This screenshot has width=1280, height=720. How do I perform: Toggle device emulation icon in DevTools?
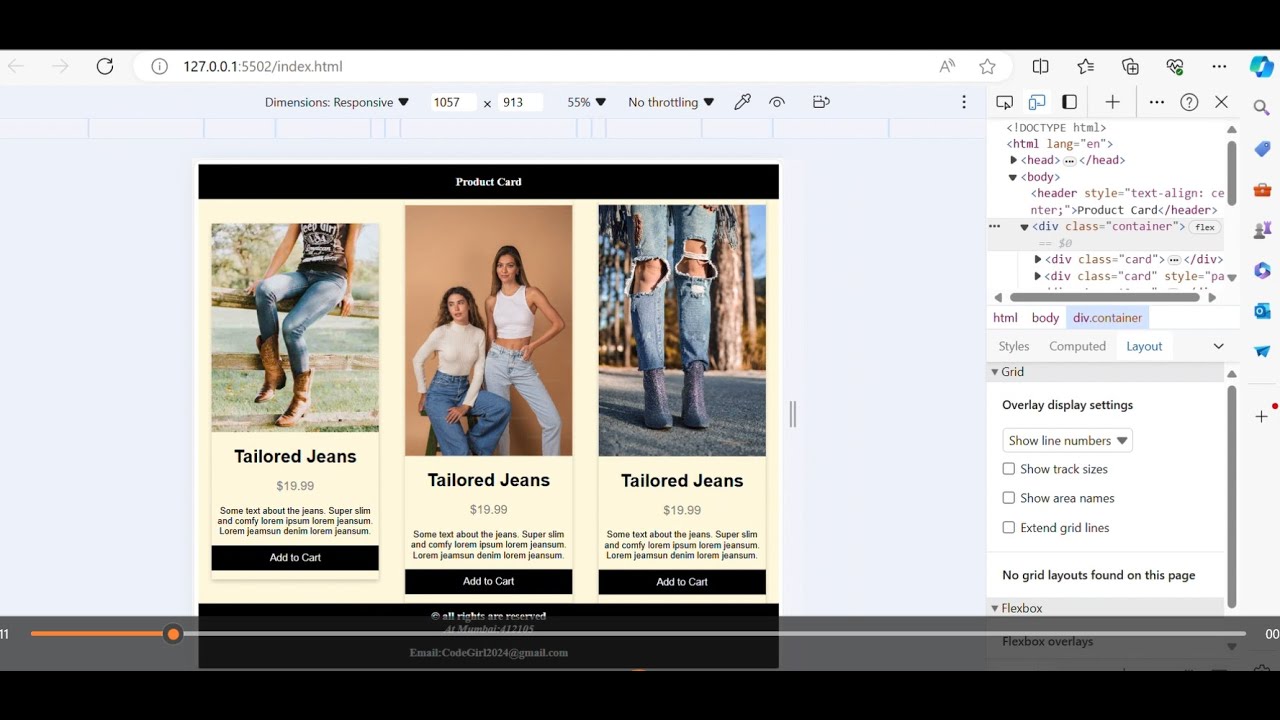point(1037,102)
